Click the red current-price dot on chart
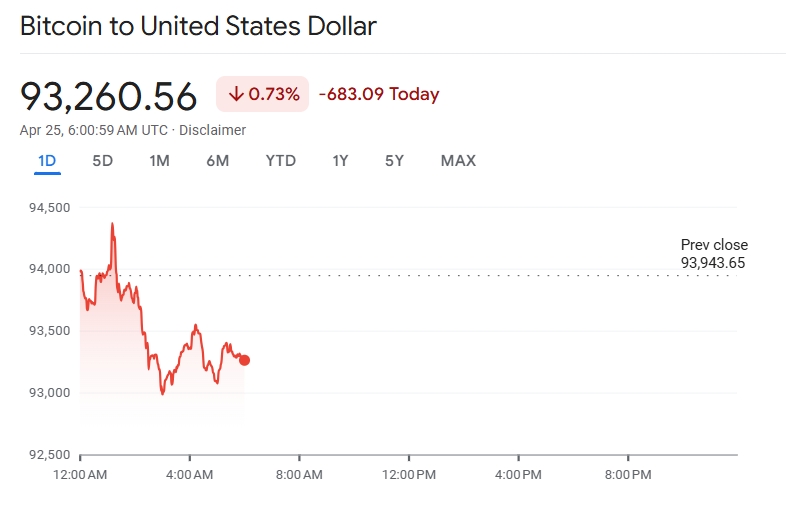The height and width of the screenshot is (509, 786). tap(244, 360)
